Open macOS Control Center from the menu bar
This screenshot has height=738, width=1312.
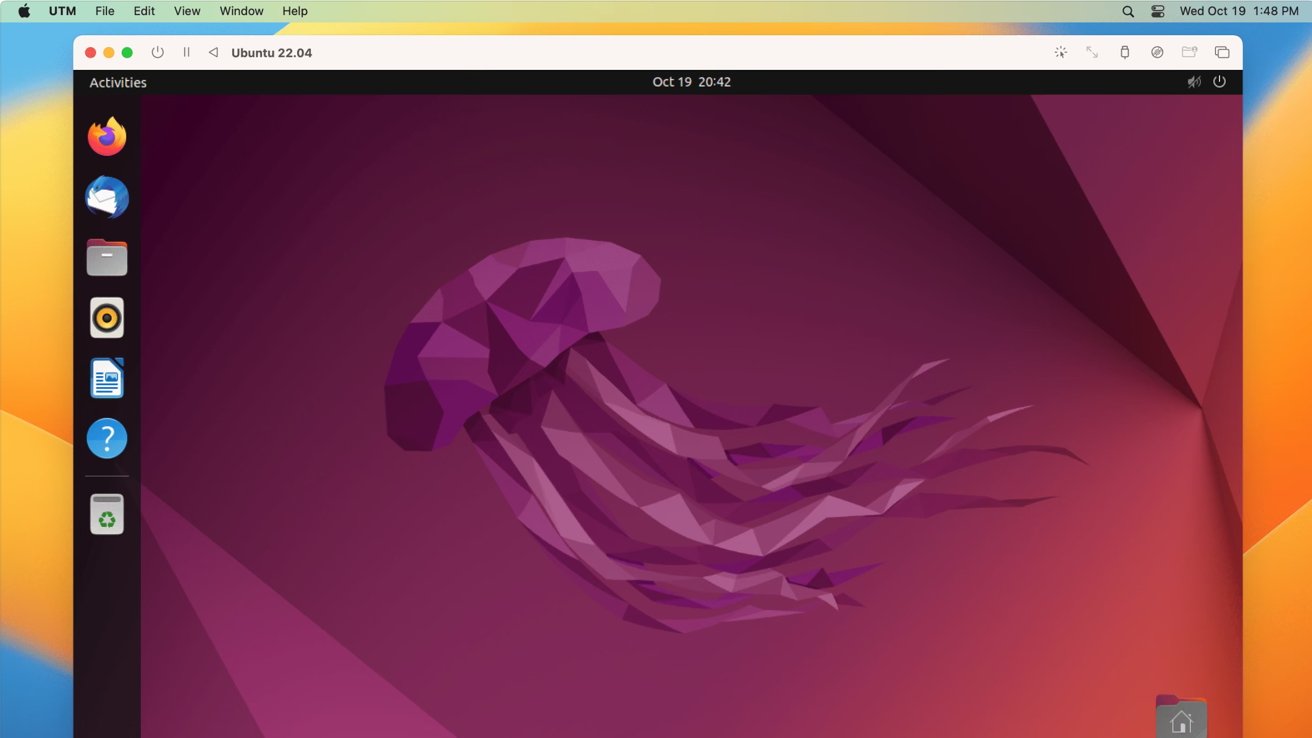1157,11
